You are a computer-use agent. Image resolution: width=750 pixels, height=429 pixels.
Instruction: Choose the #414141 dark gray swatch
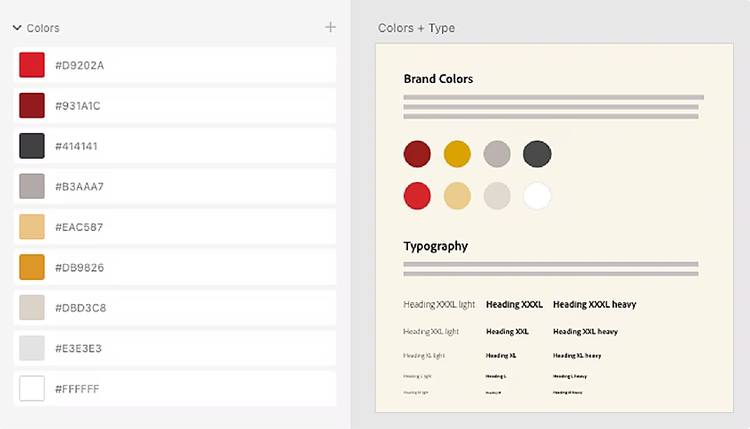[32, 146]
